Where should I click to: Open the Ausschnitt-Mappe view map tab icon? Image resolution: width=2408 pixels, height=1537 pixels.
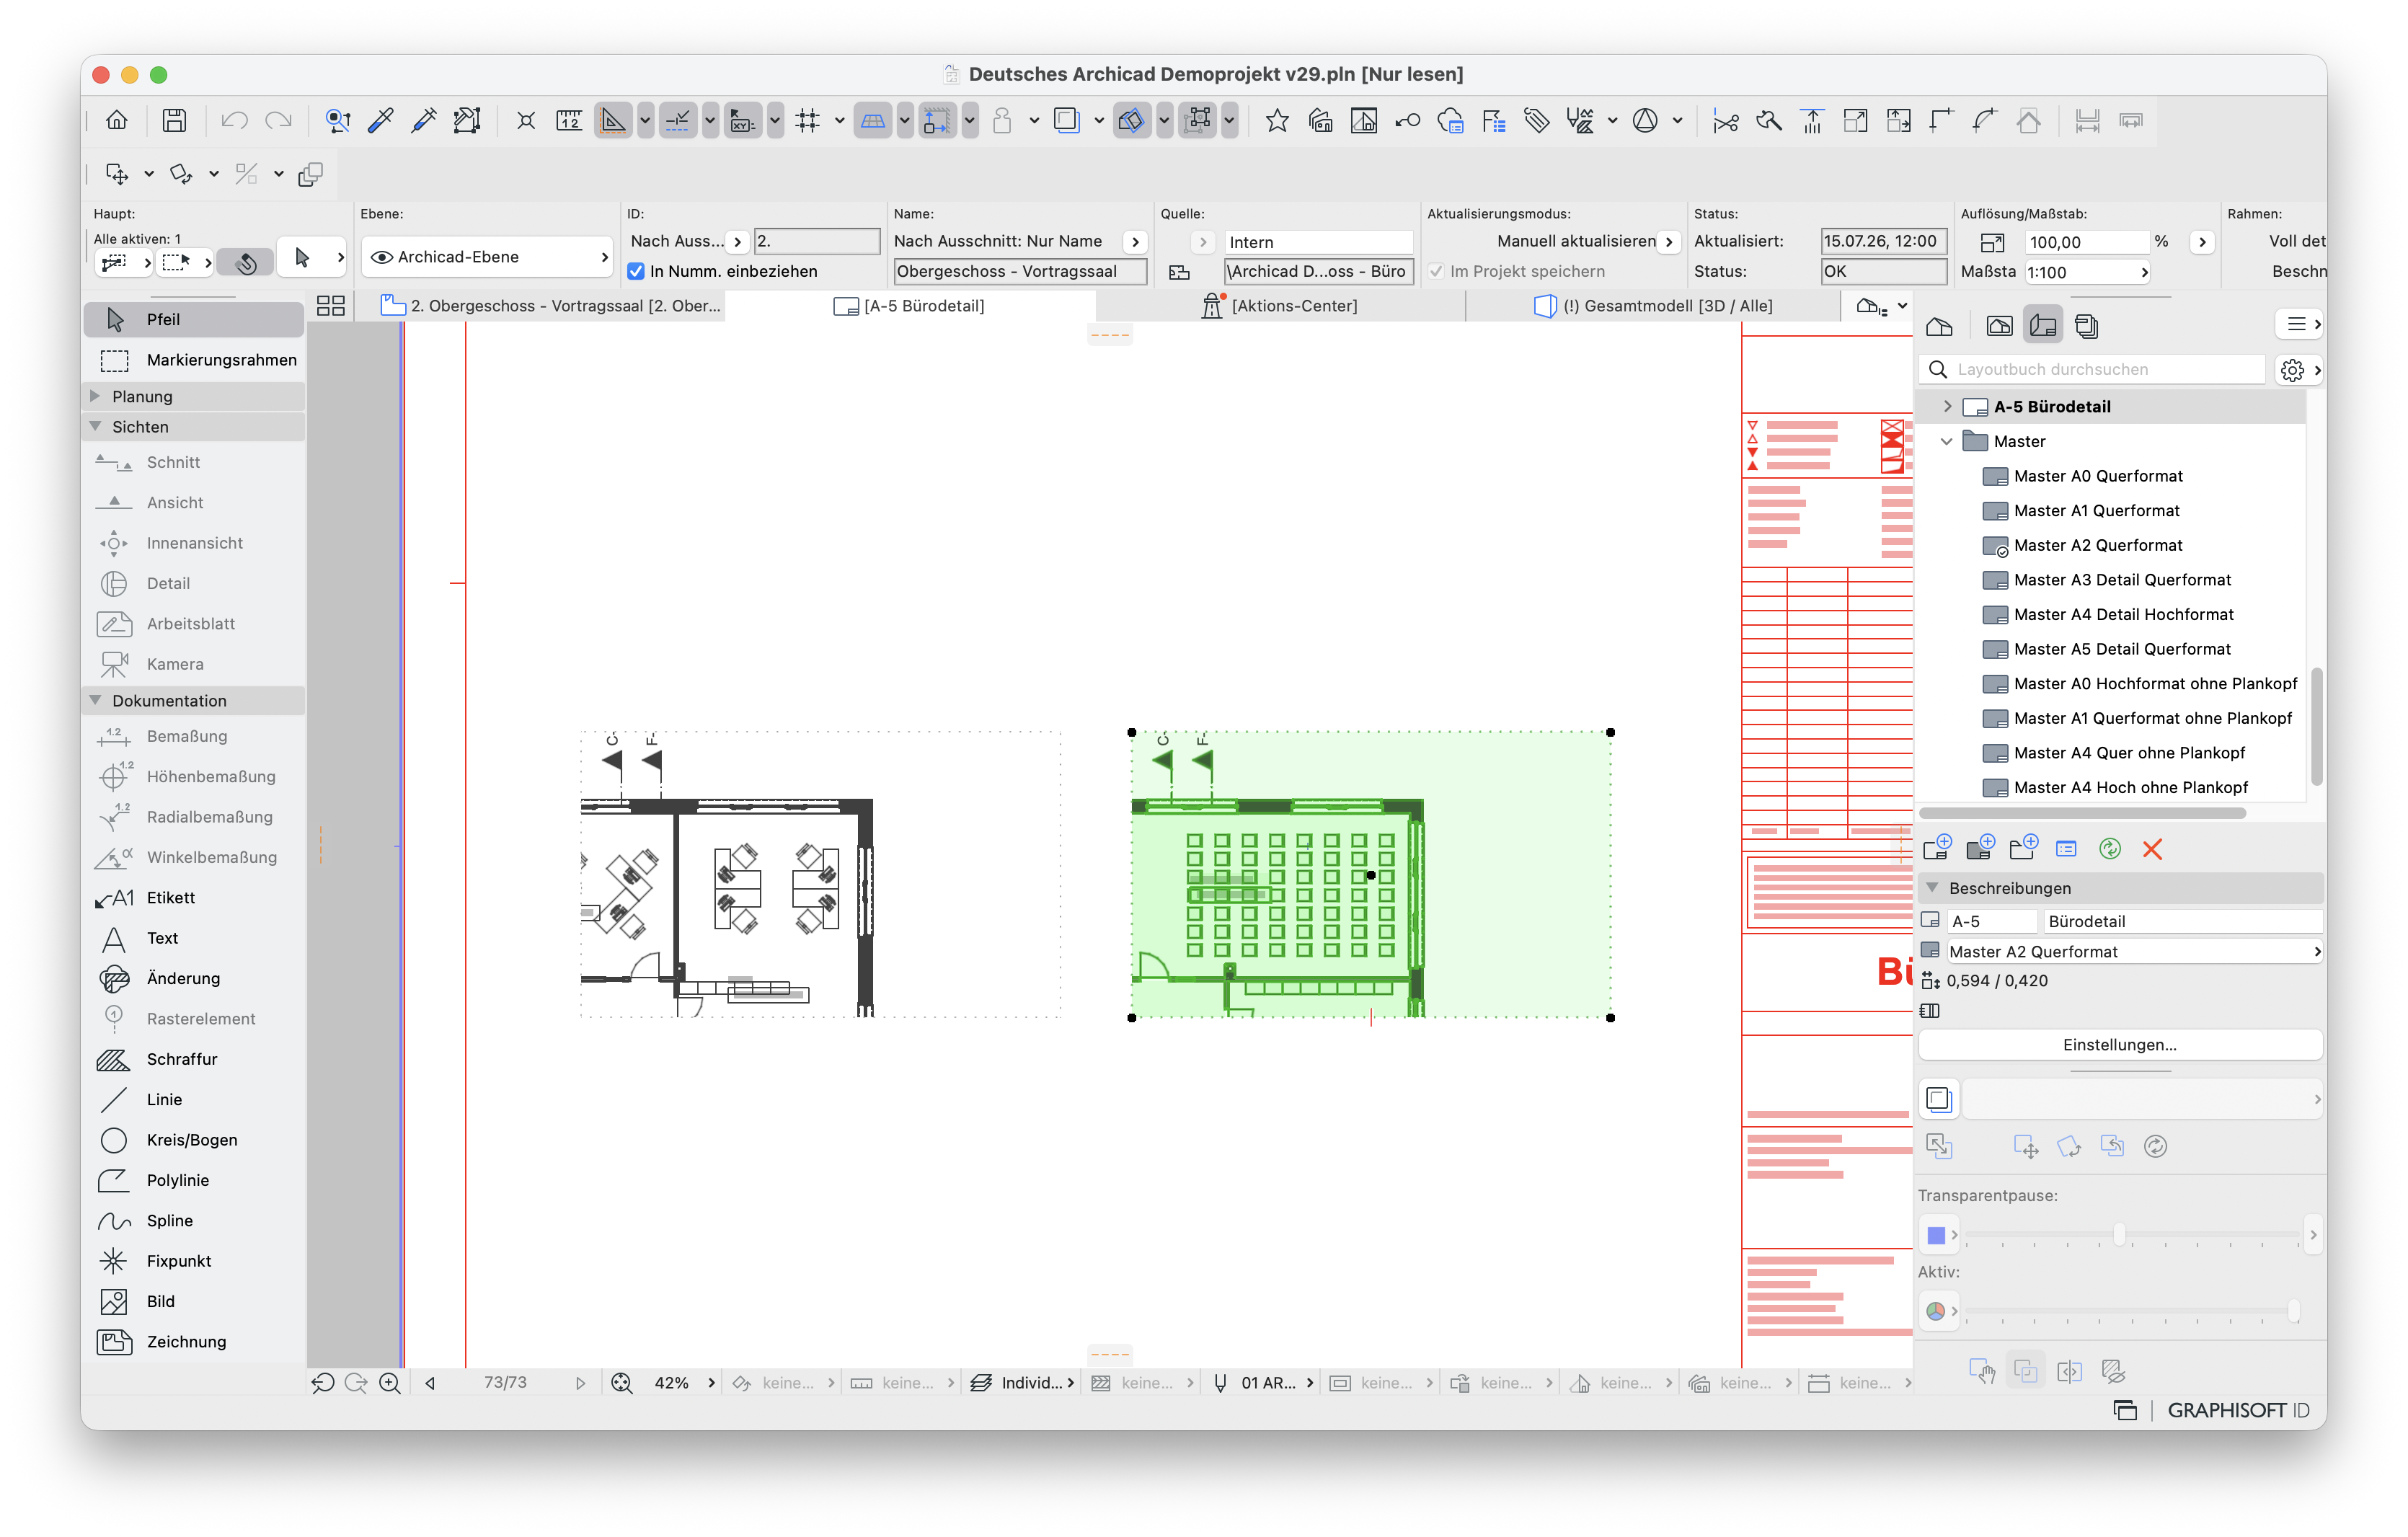tap(2000, 326)
